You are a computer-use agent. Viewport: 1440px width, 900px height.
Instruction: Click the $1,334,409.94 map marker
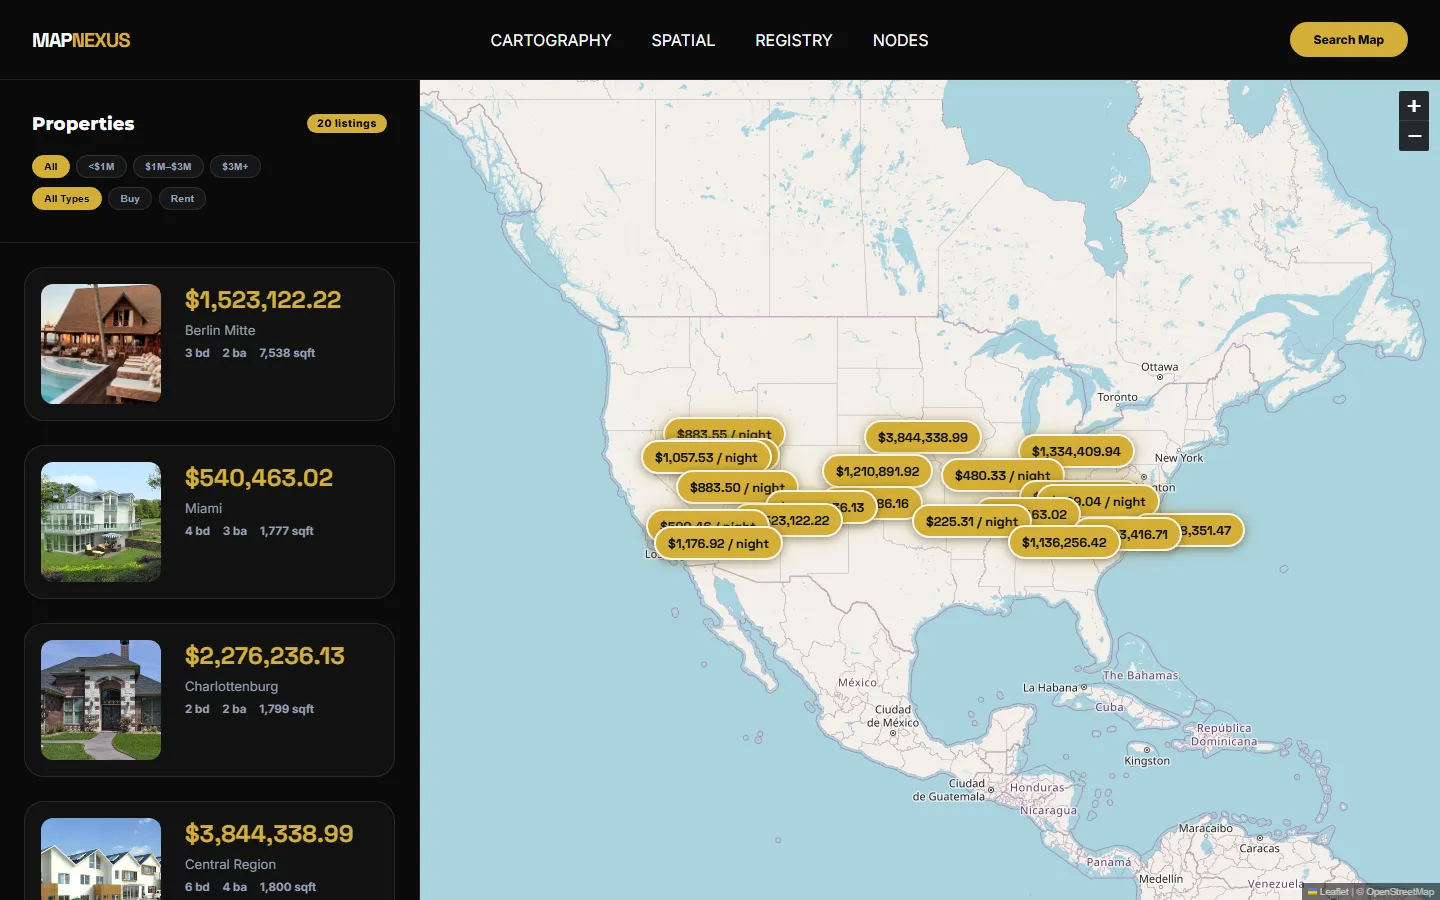click(x=1076, y=451)
